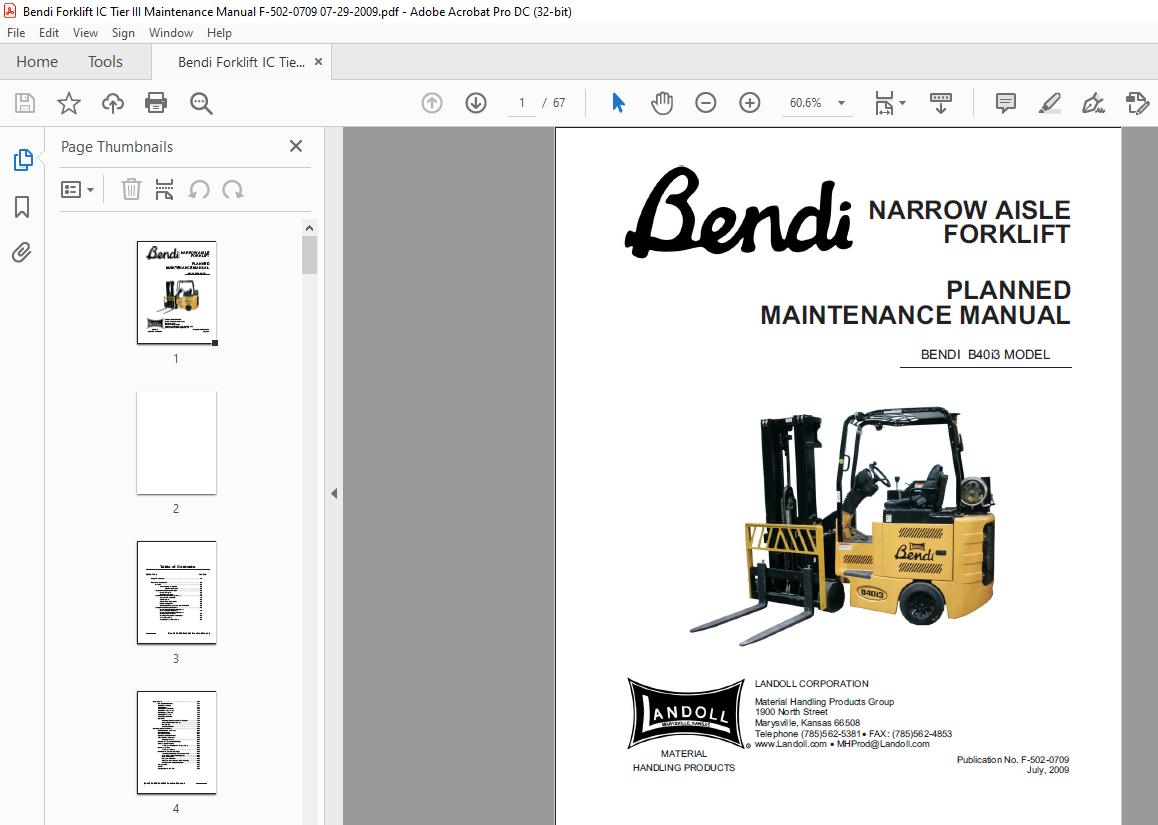
Task: Collapse the navigation pane with side arrow
Action: click(x=334, y=493)
